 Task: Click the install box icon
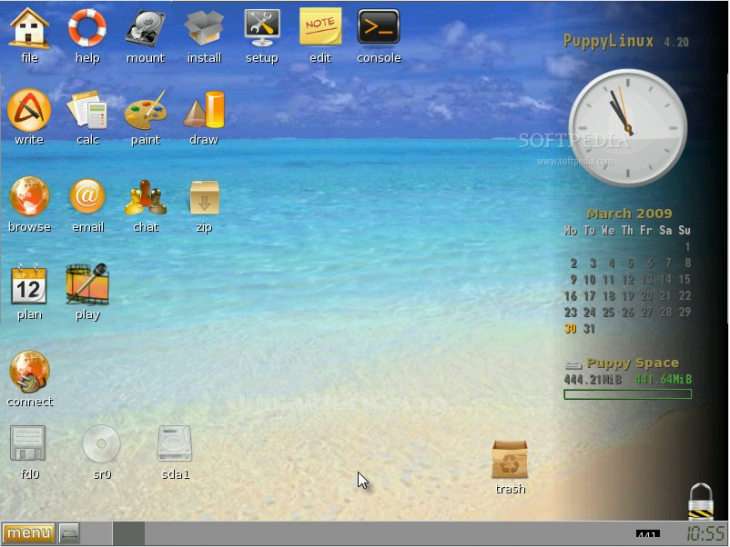coord(204,28)
